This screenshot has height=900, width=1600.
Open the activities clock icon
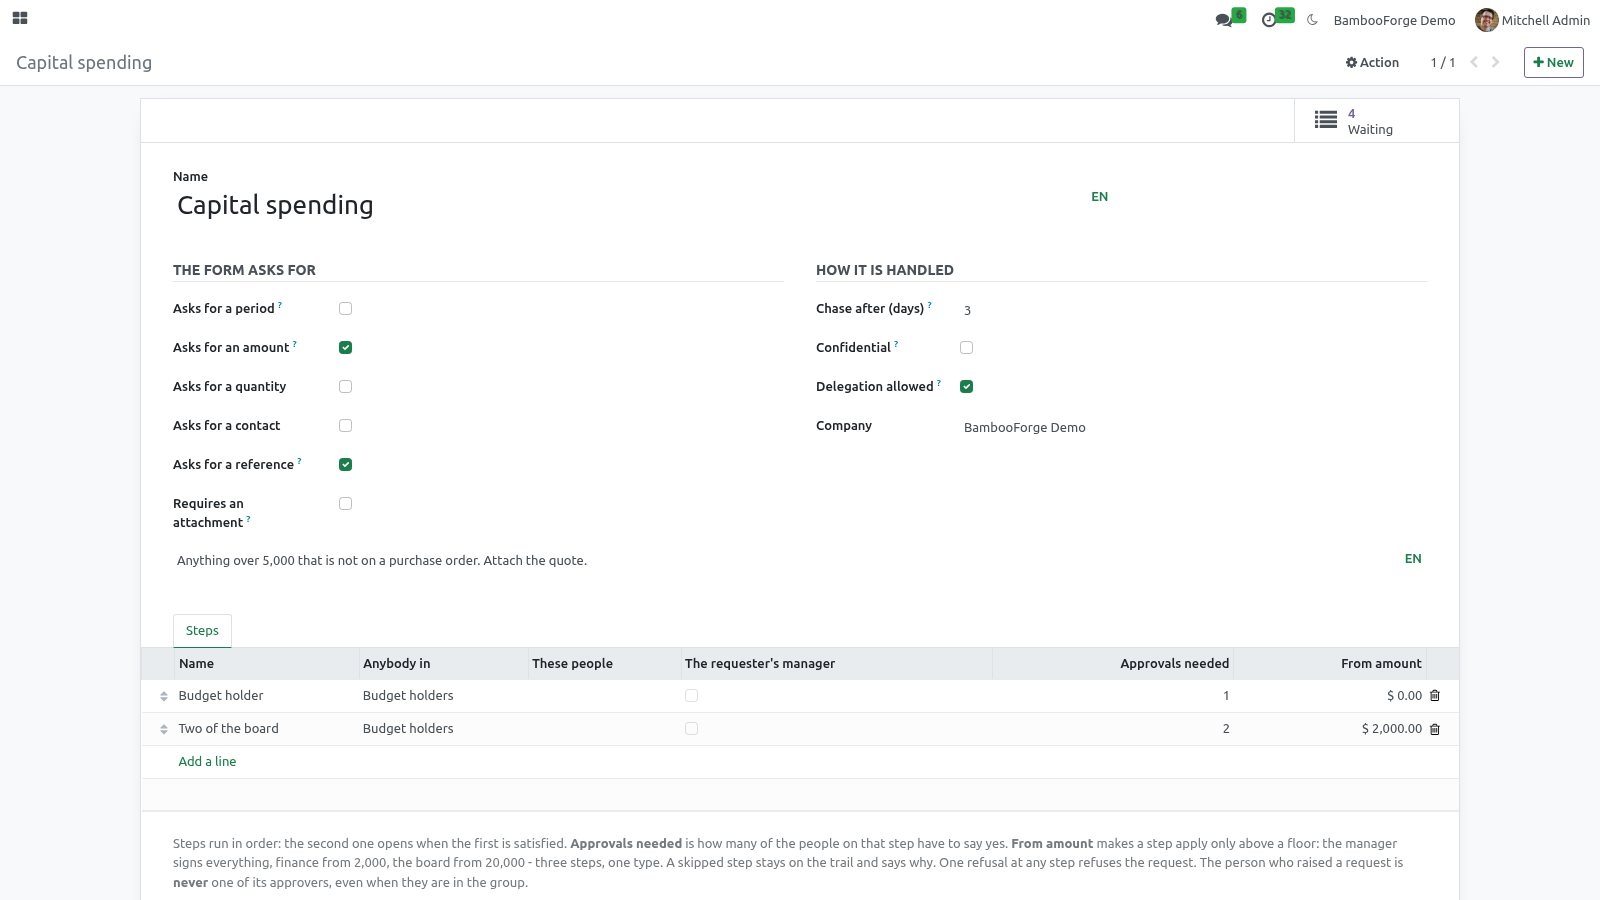(x=1269, y=20)
